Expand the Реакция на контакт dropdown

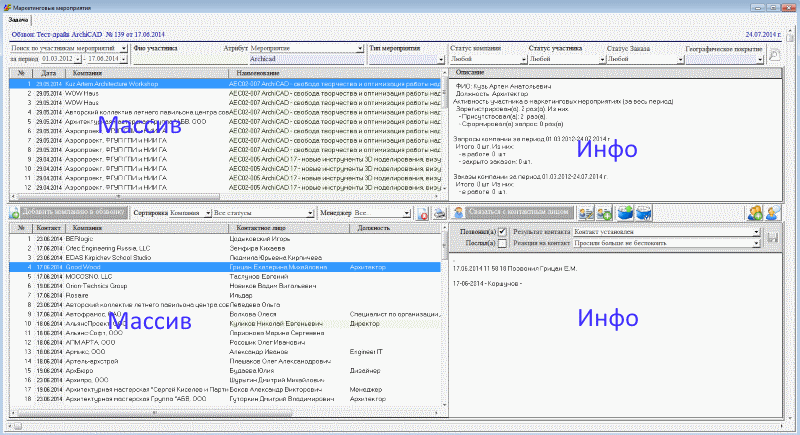click(x=757, y=244)
